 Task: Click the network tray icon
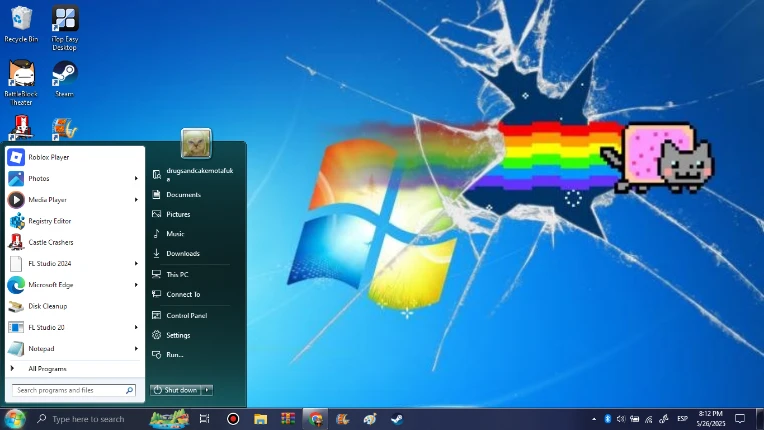coord(649,419)
